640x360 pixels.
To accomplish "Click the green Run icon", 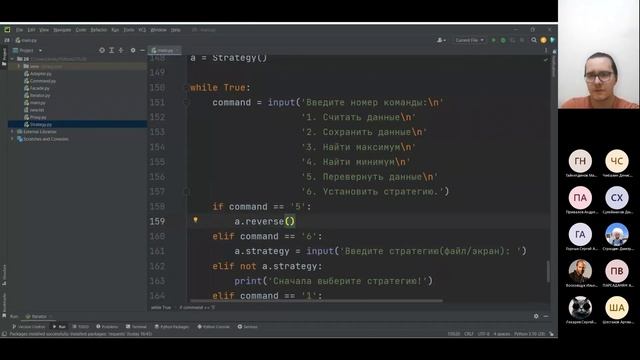I will point(493,40).
